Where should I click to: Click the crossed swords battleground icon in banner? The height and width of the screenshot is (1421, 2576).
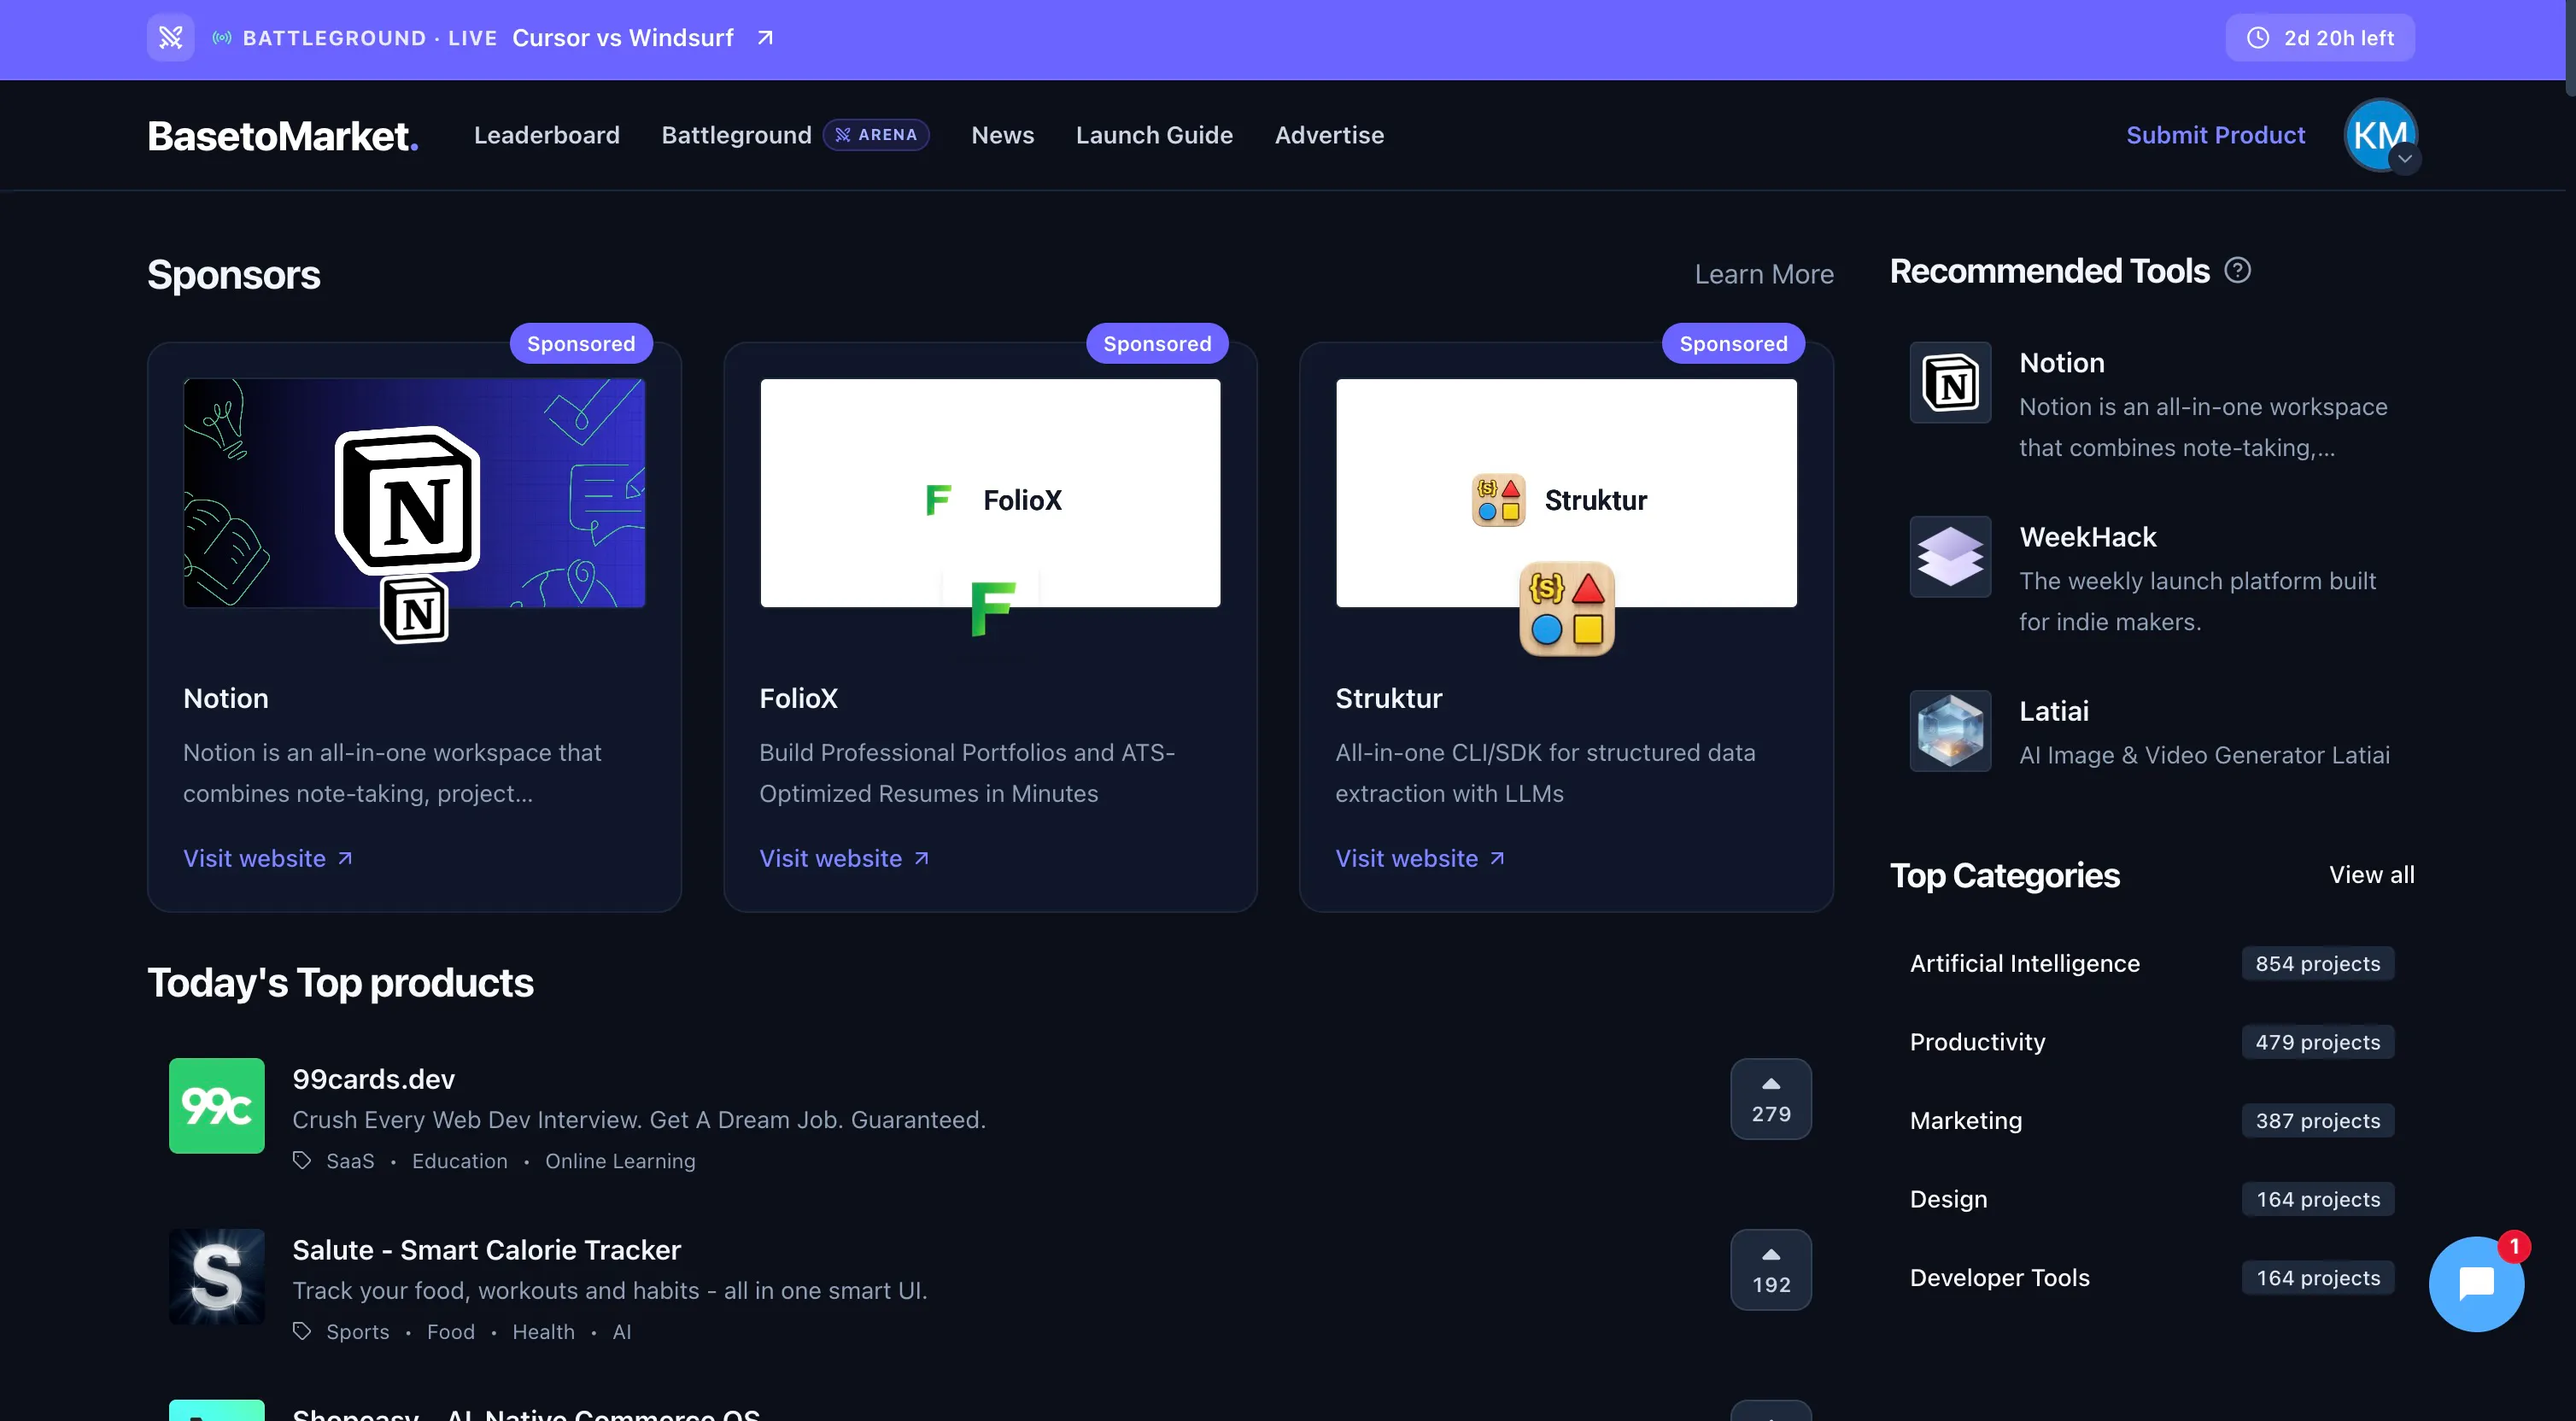point(170,38)
